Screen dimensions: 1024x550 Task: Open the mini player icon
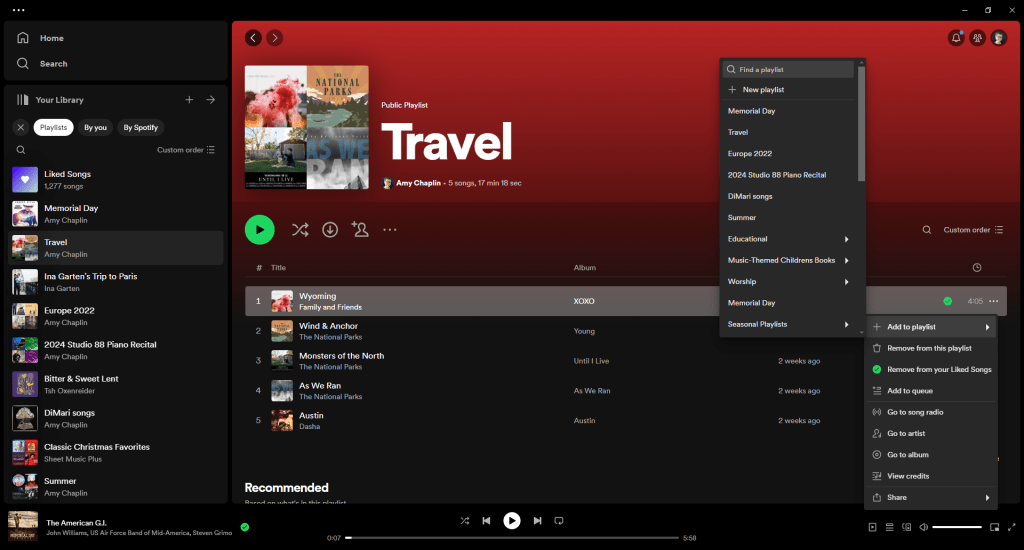(995, 527)
